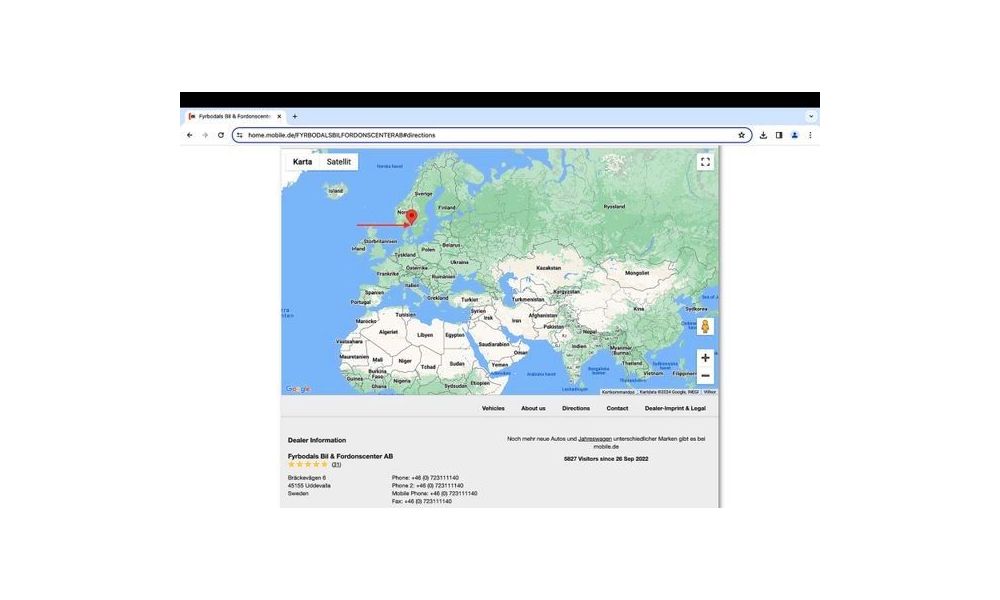
Task: Open the Contact page link
Action: point(617,408)
